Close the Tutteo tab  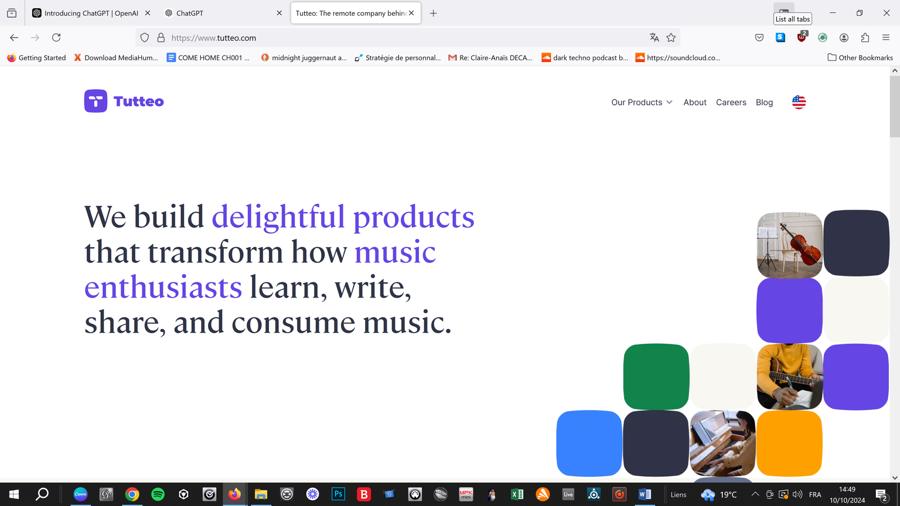pyautogui.click(x=411, y=13)
